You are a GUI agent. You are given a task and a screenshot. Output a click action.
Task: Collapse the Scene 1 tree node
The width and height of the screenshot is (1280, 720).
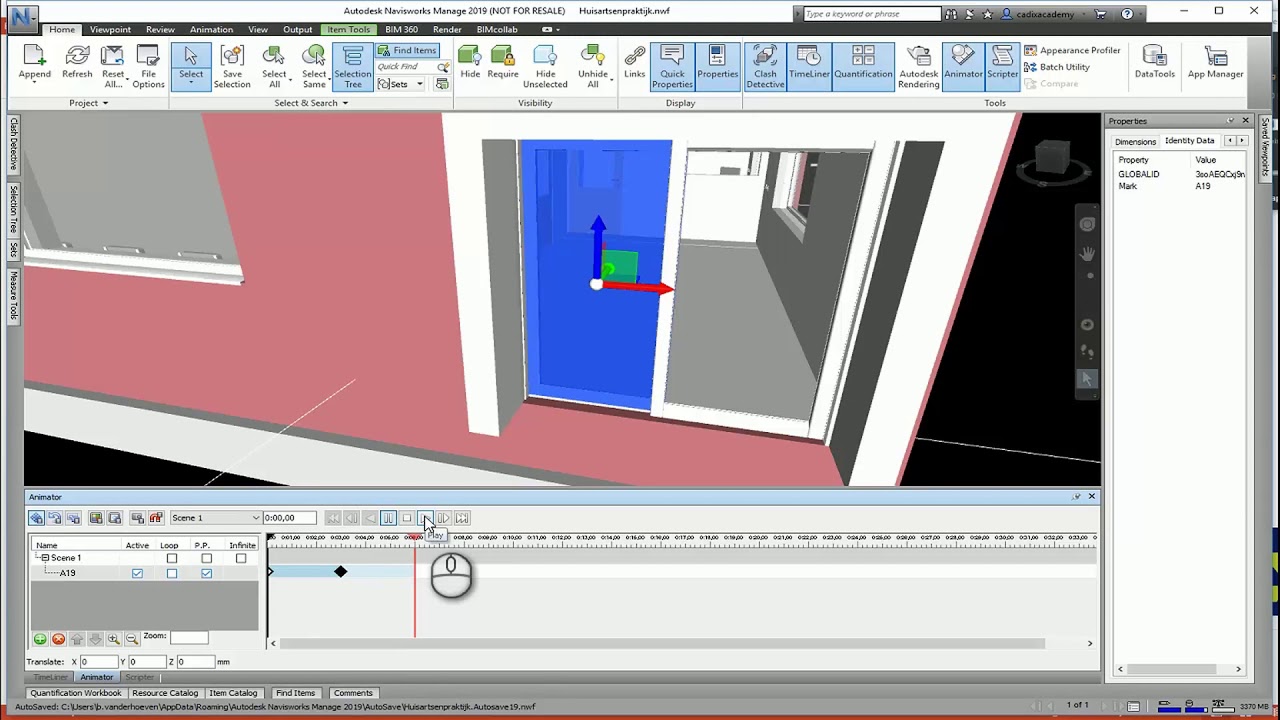coord(45,558)
